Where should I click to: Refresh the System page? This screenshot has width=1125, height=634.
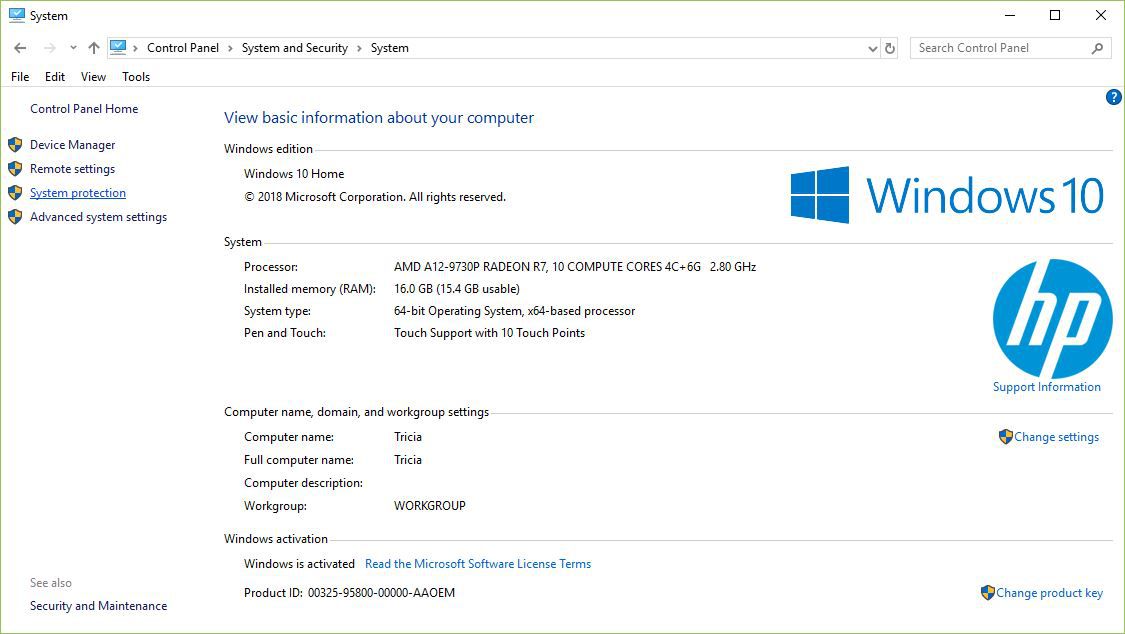pos(890,48)
